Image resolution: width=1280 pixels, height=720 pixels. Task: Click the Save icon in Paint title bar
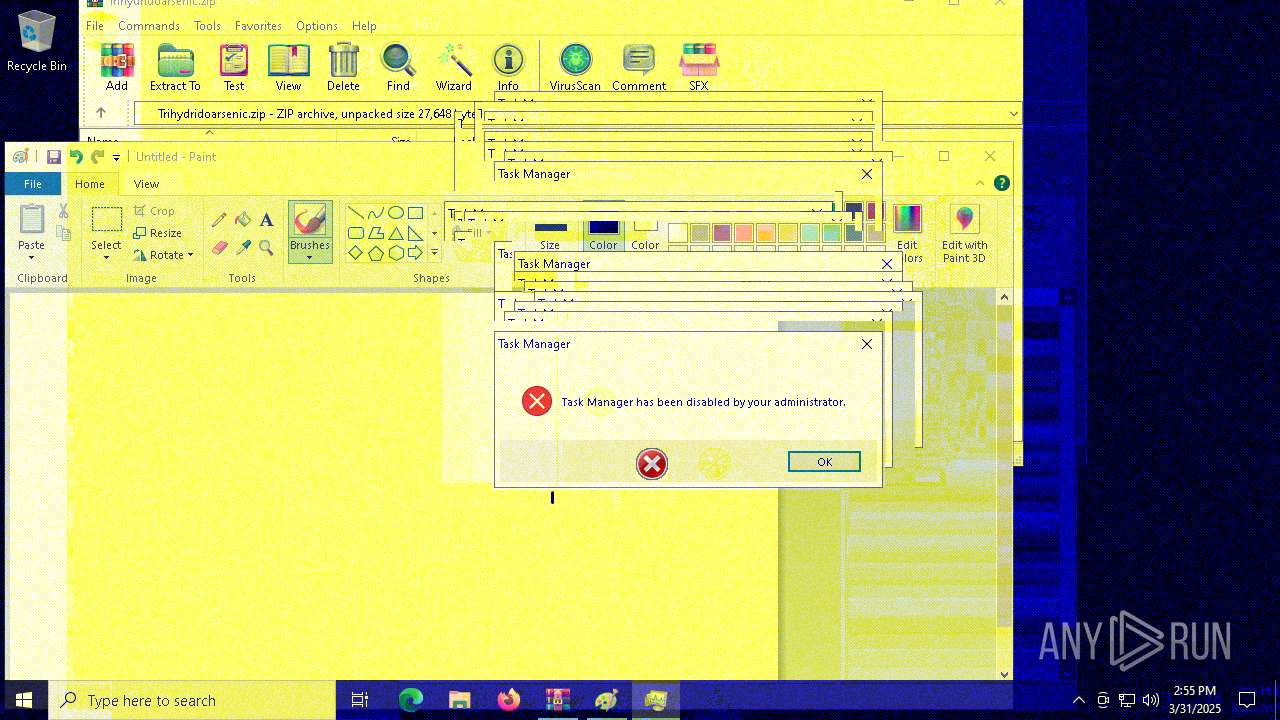coord(53,157)
